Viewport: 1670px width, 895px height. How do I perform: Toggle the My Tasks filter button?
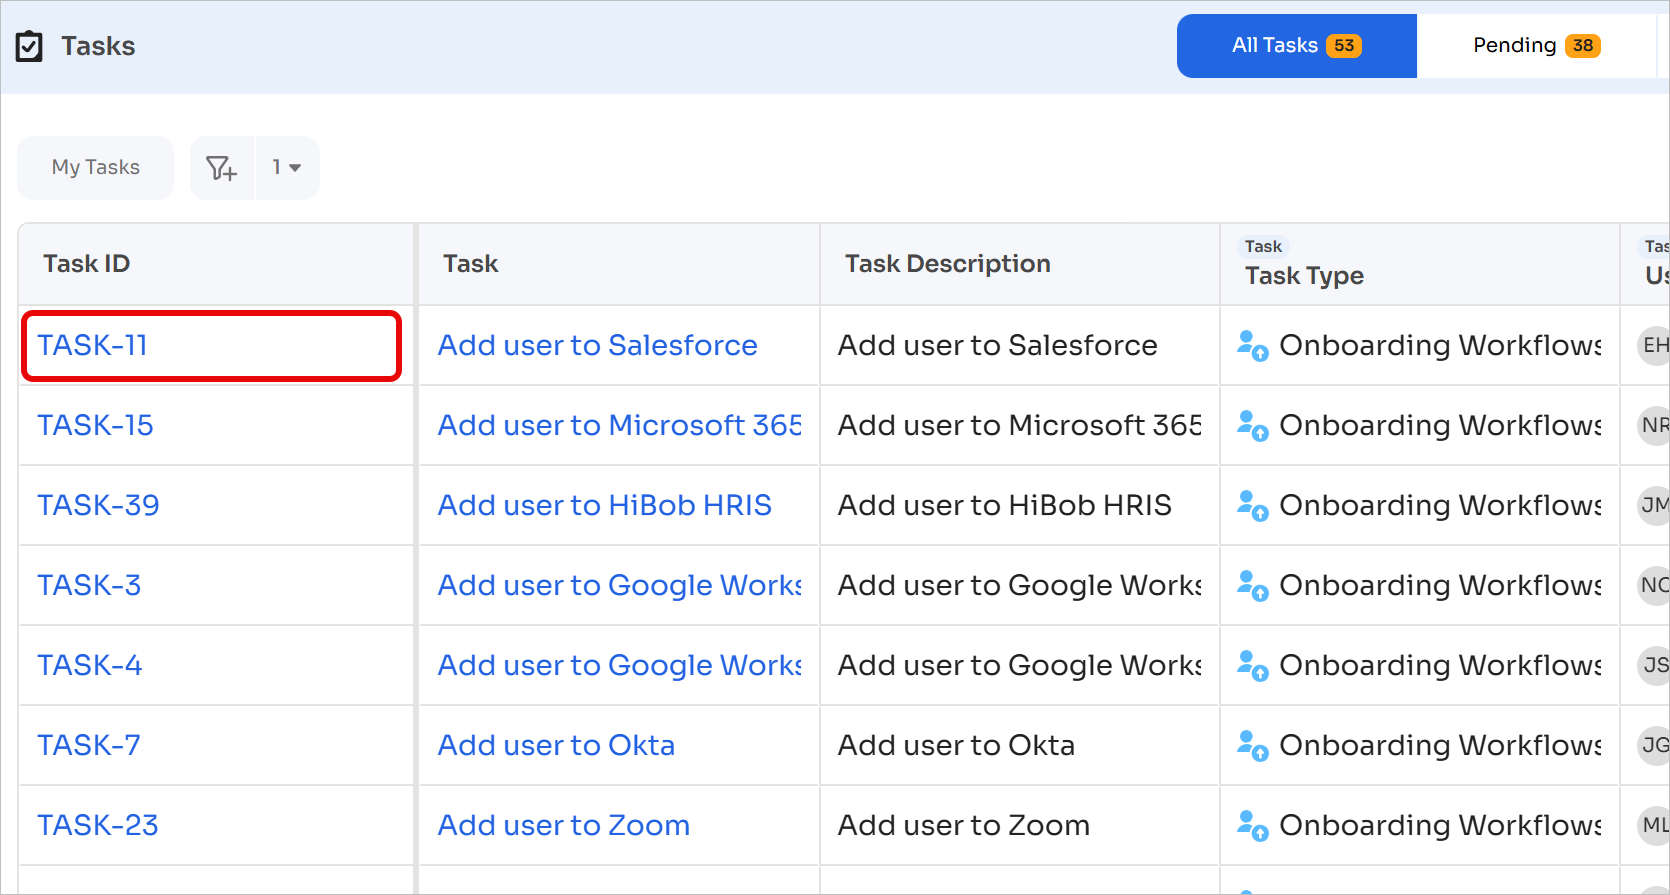pos(96,168)
